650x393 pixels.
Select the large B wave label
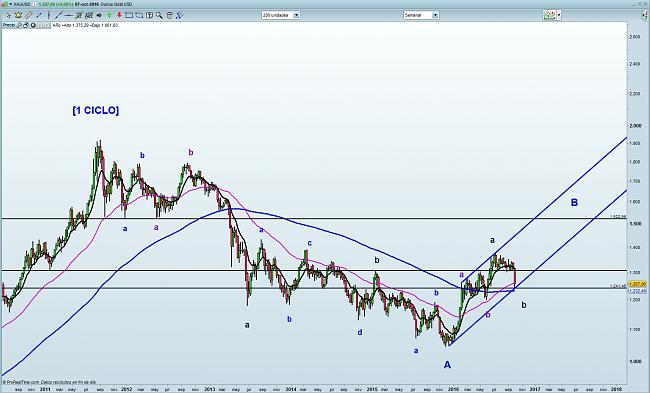tap(574, 203)
